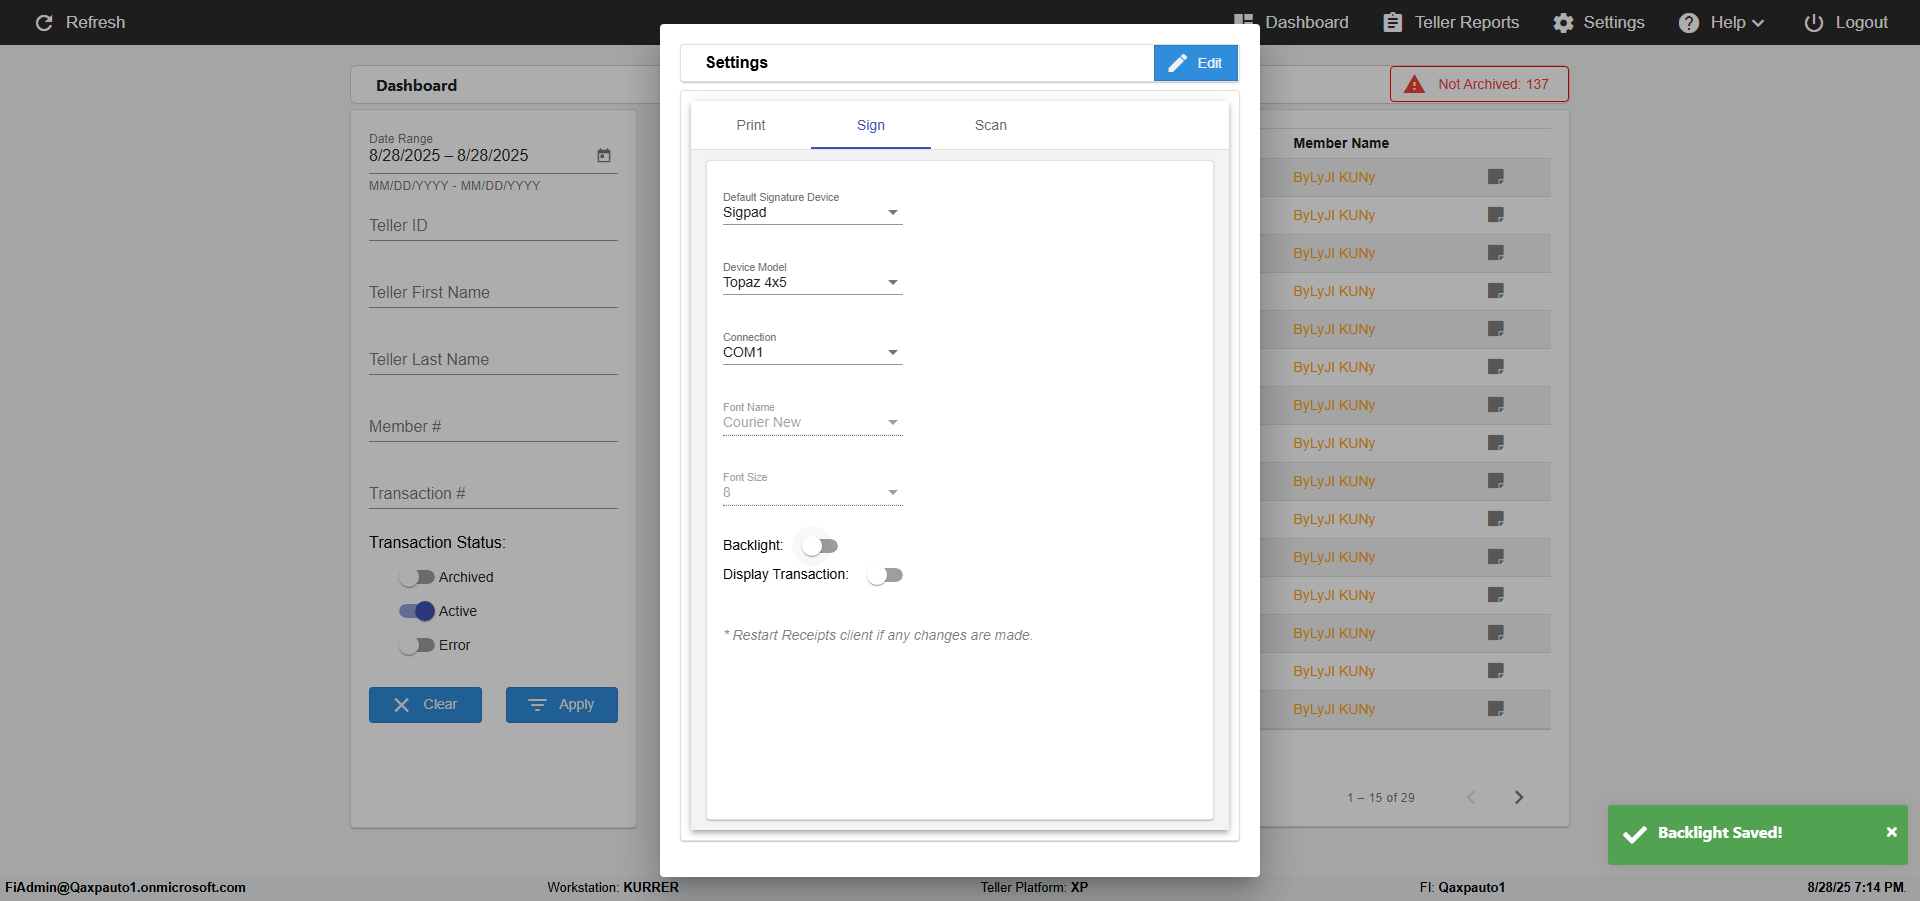The width and height of the screenshot is (1920, 901).
Task: Click the note icon in the topmost member row
Action: click(1496, 177)
